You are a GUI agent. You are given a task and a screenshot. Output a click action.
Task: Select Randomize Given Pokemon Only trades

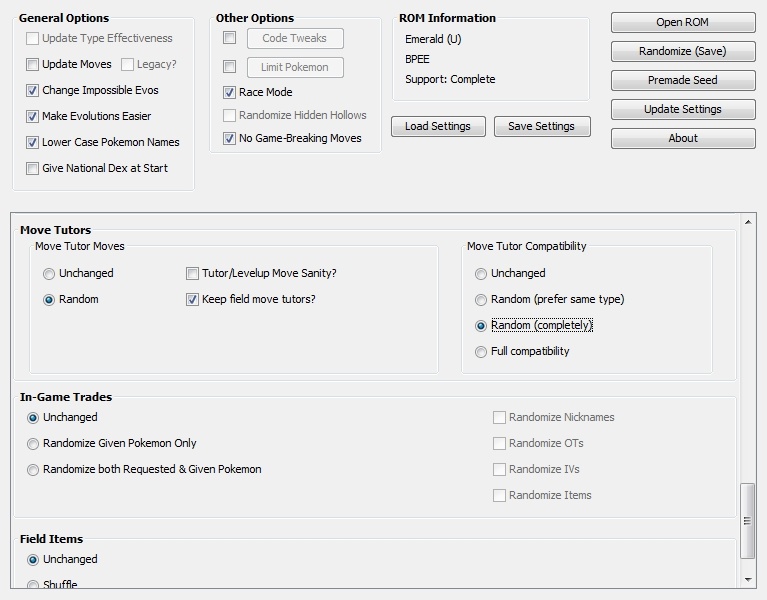point(34,444)
